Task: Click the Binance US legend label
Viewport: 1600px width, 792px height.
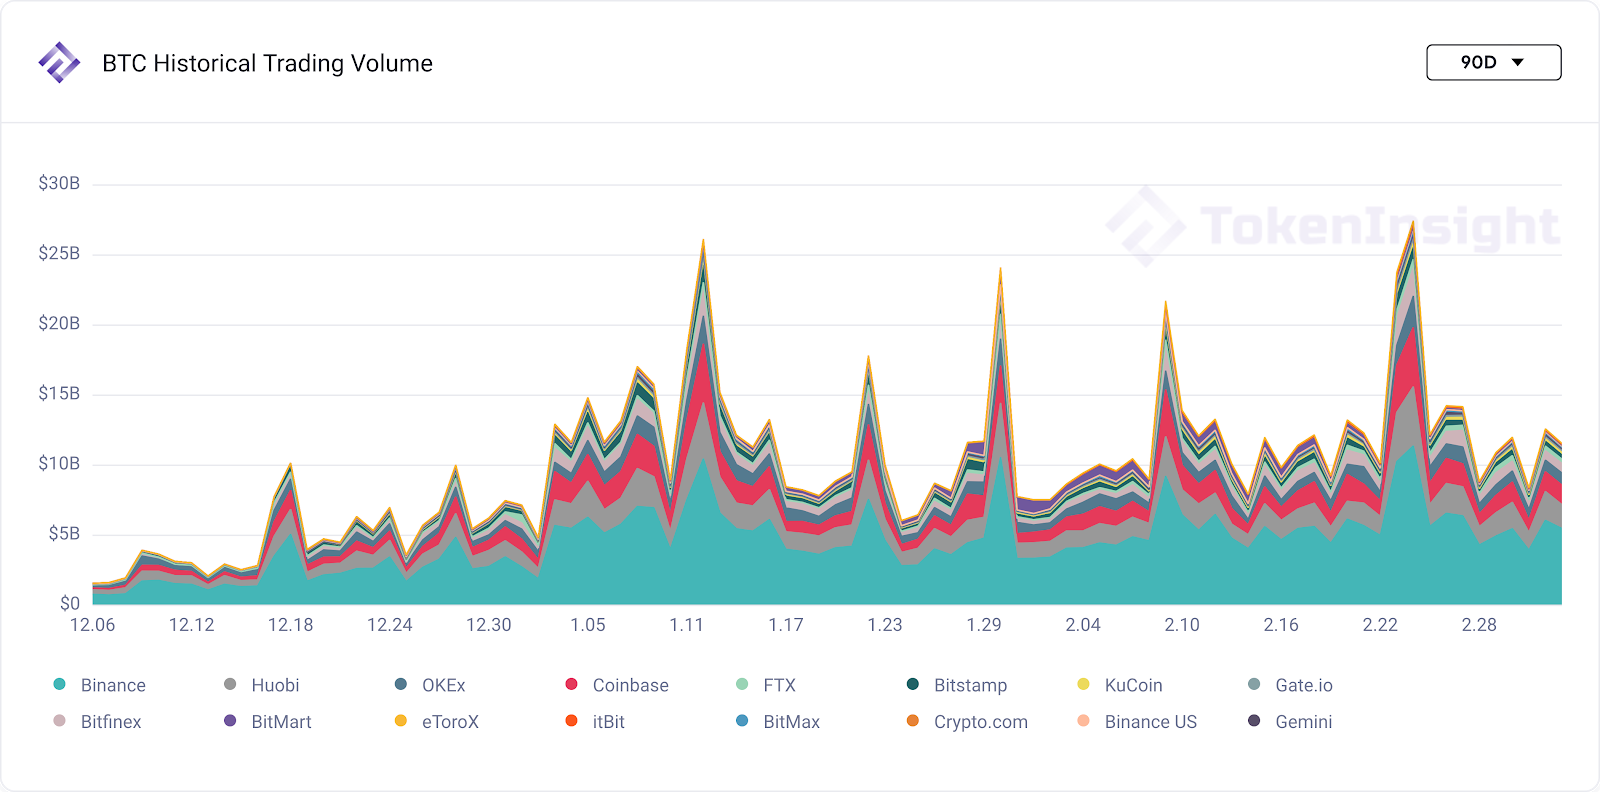Action: point(1151,722)
